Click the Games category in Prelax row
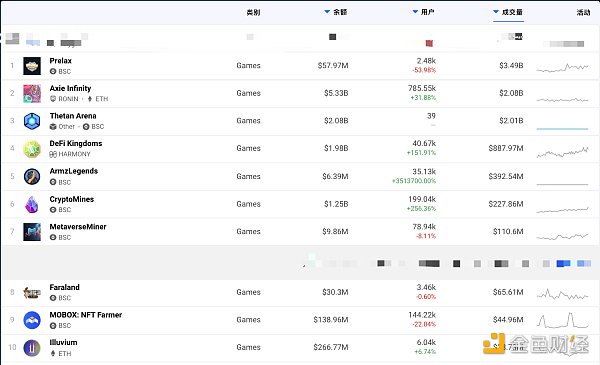Image resolution: width=600 pixels, height=365 pixels. click(248, 66)
